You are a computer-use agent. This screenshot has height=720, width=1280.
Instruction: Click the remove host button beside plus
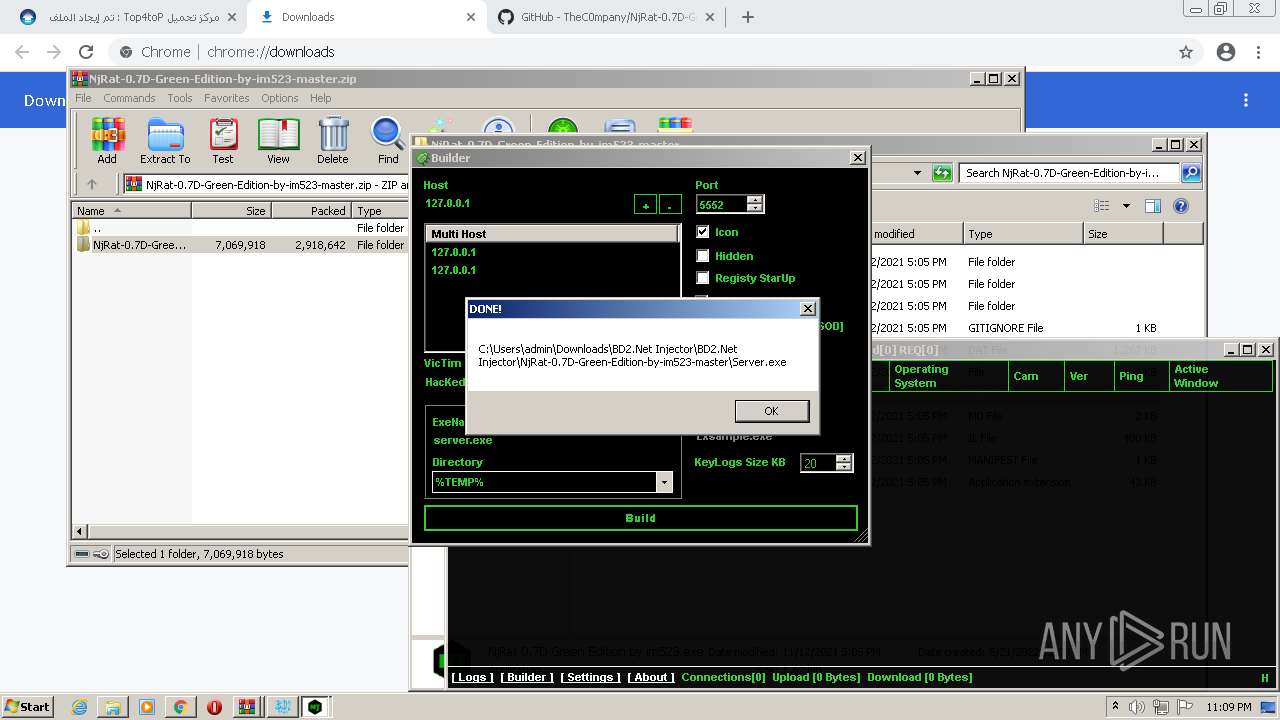point(670,204)
